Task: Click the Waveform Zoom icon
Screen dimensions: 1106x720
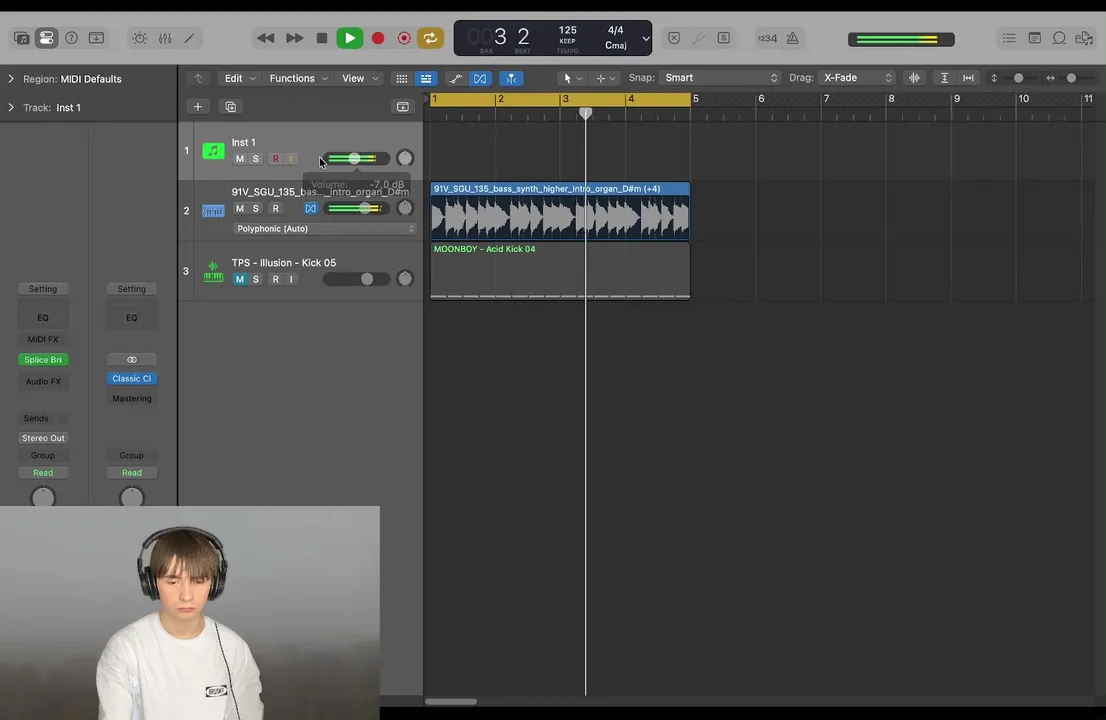Action: (914, 78)
